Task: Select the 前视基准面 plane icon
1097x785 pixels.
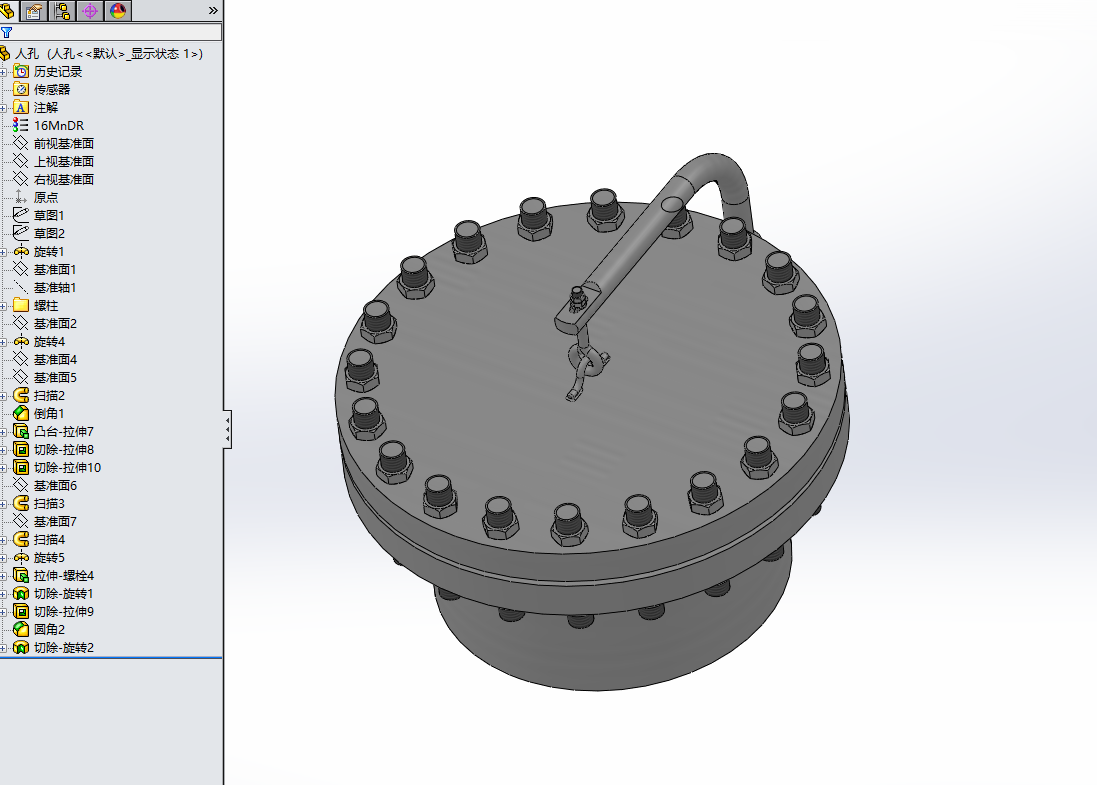Action: [21, 143]
